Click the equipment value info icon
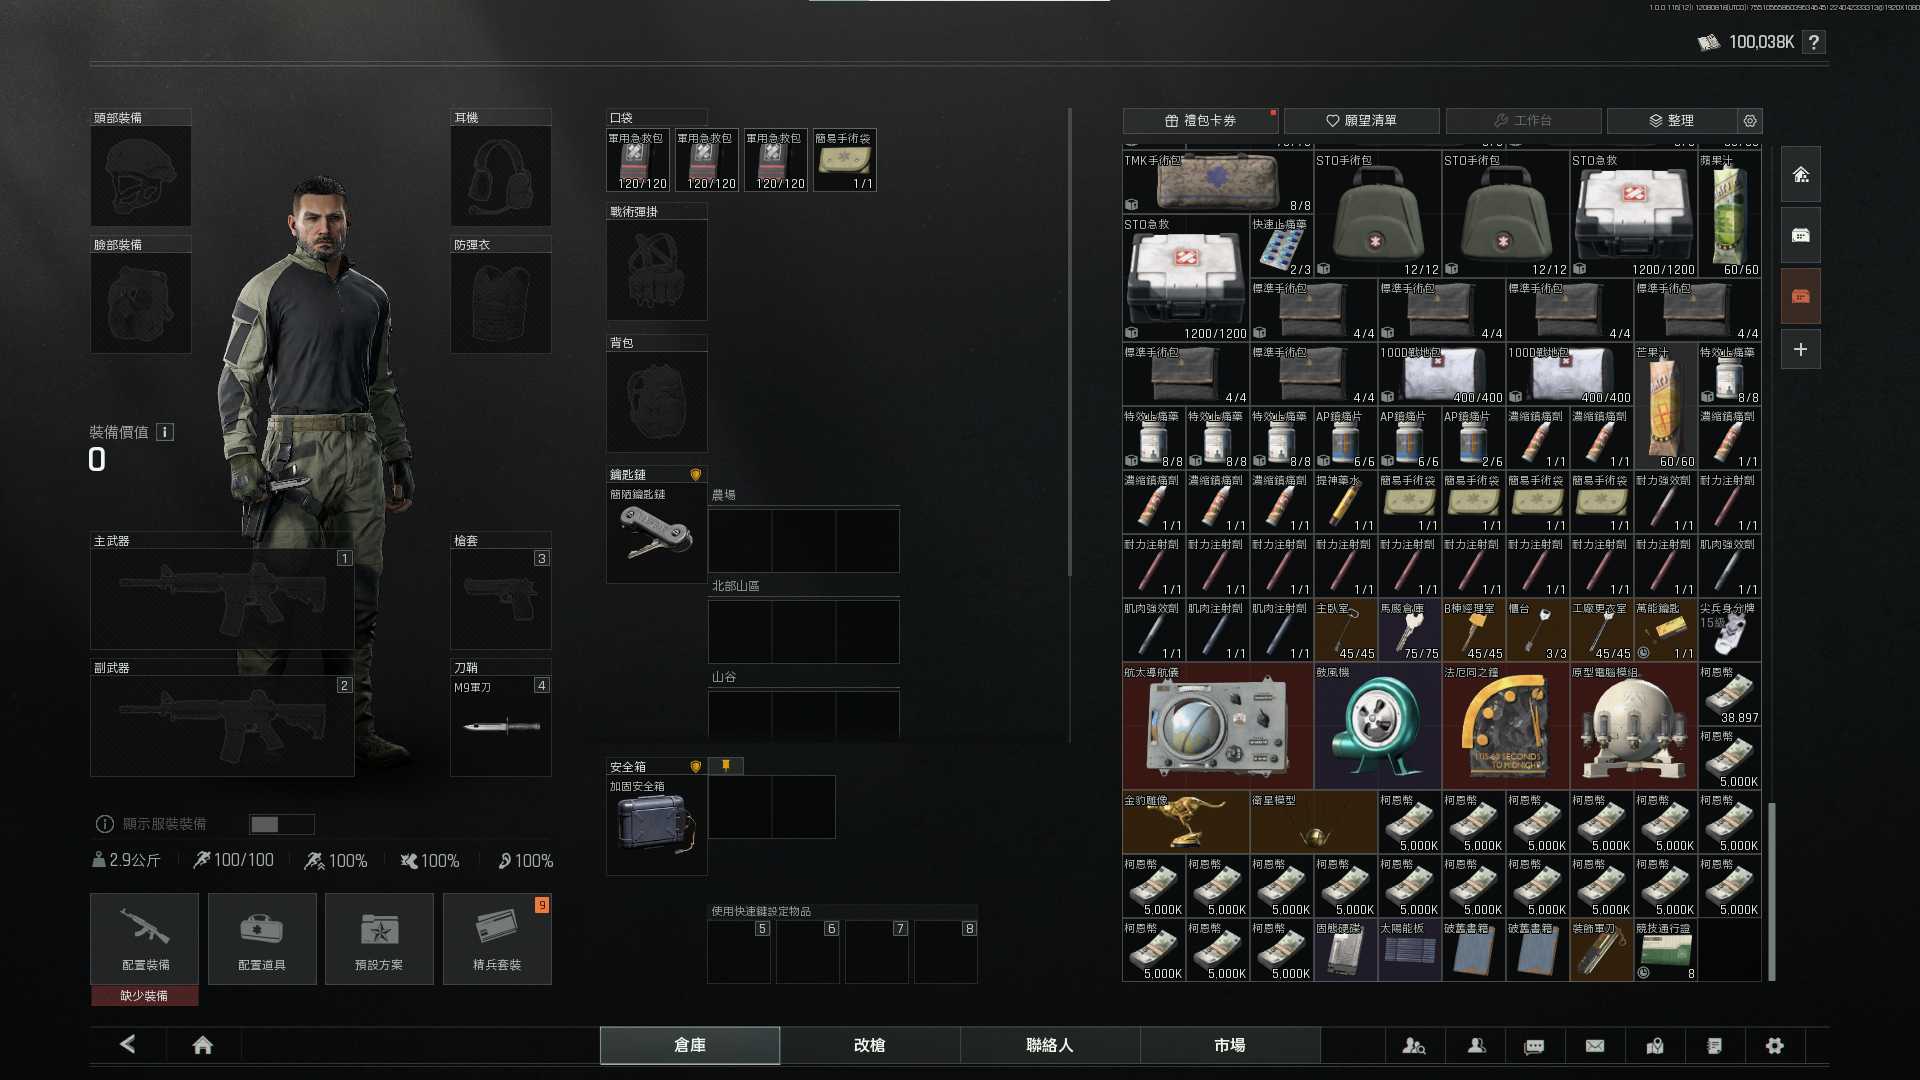The height and width of the screenshot is (1080, 1920). point(165,432)
